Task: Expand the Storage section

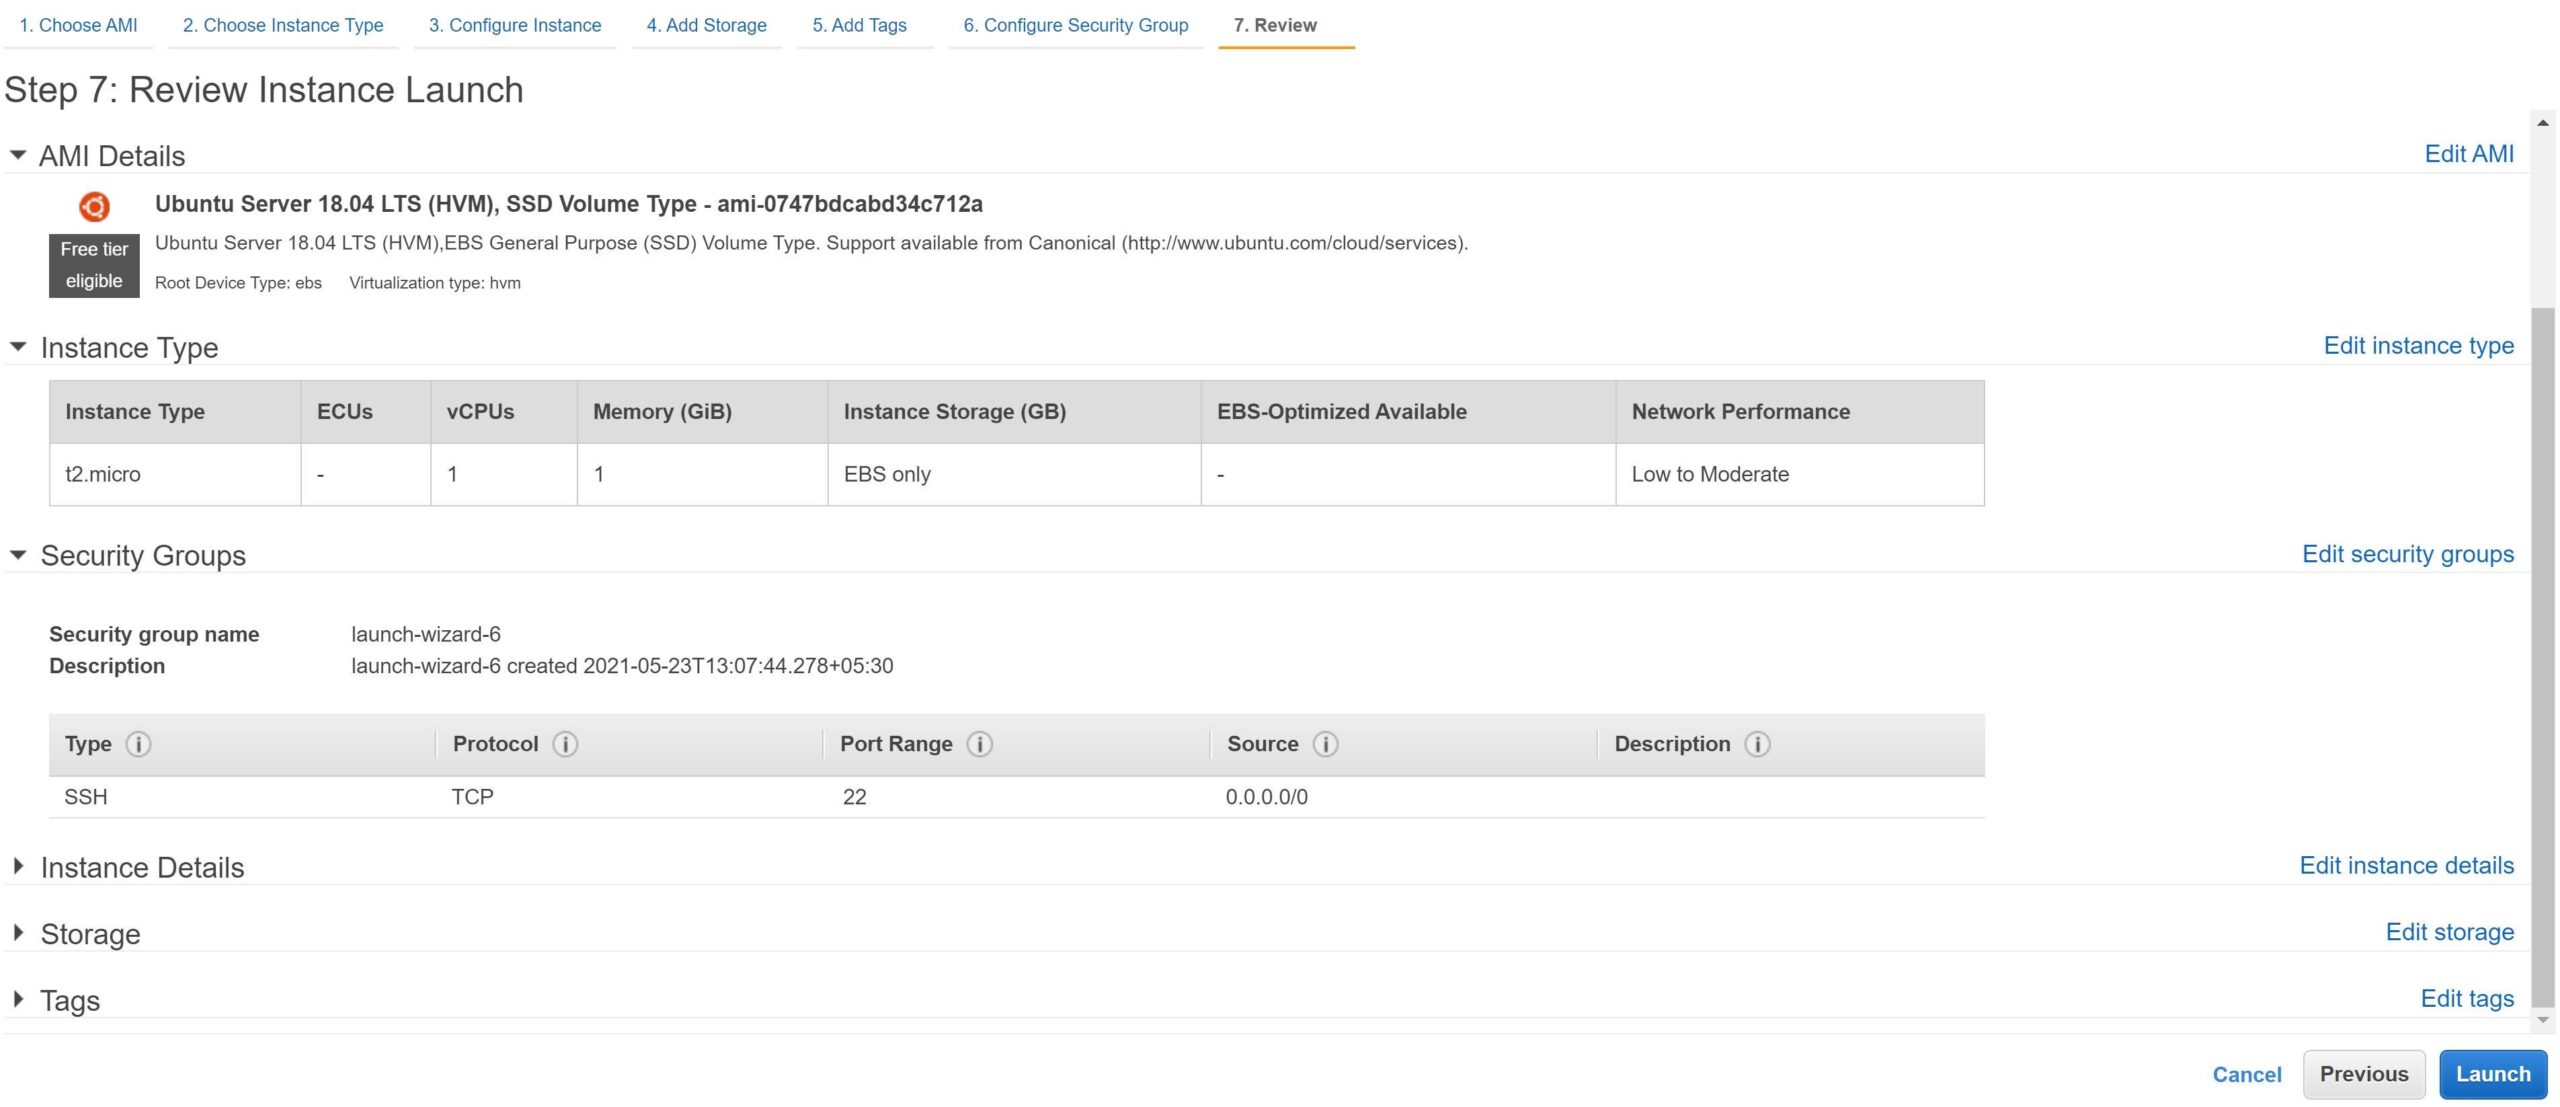Action: (18, 933)
